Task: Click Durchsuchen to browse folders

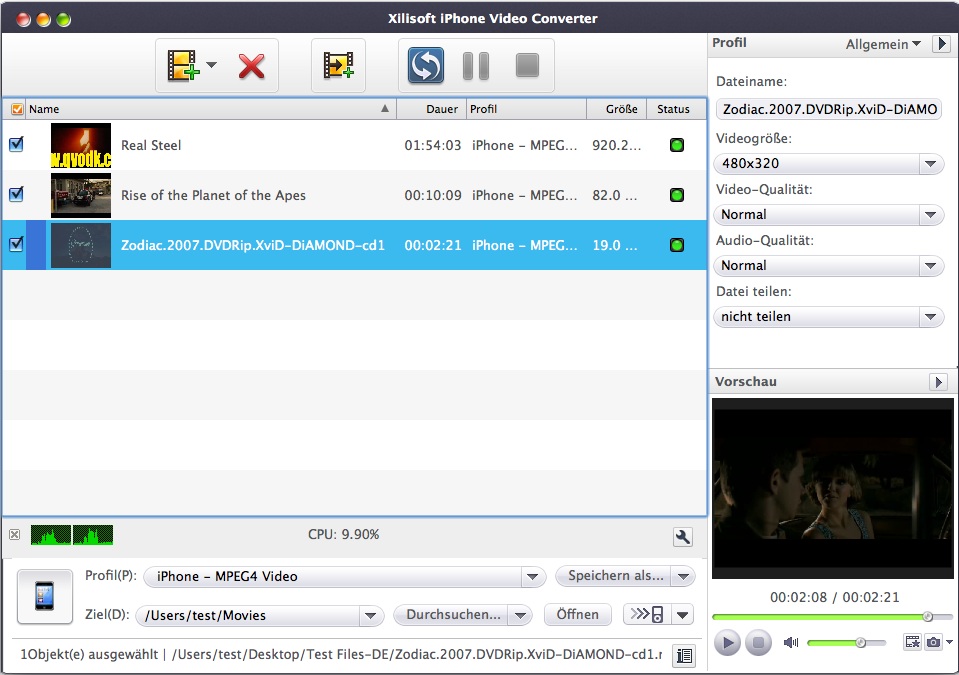Action: click(x=453, y=614)
